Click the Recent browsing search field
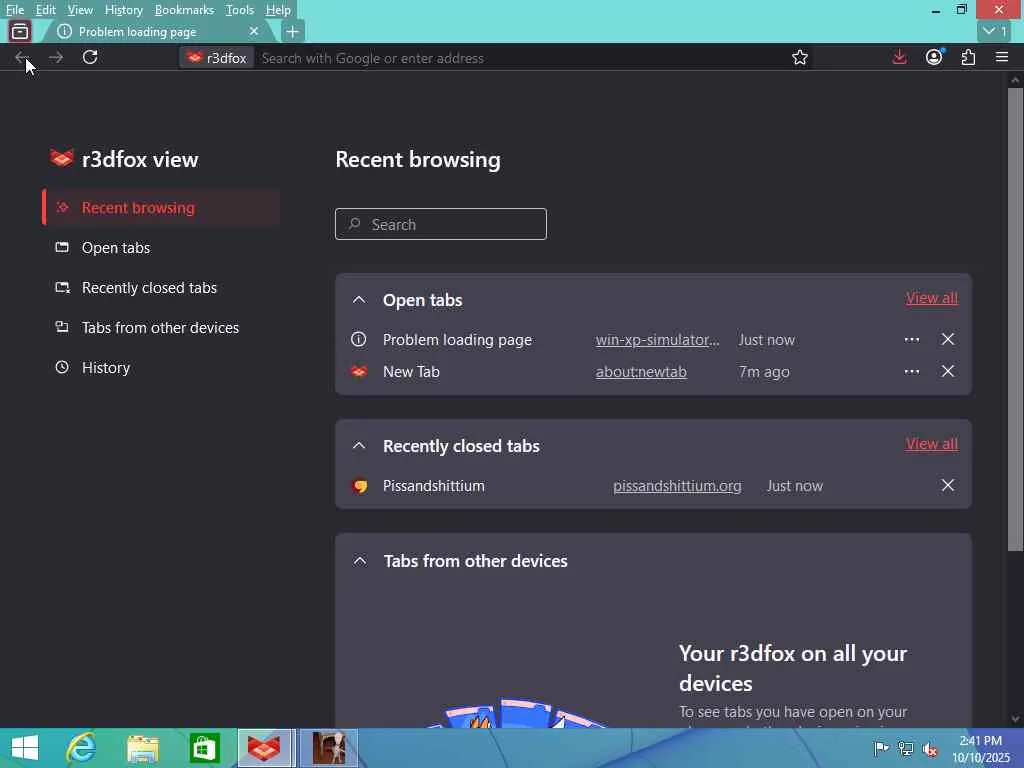 pyautogui.click(x=441, y=224)
